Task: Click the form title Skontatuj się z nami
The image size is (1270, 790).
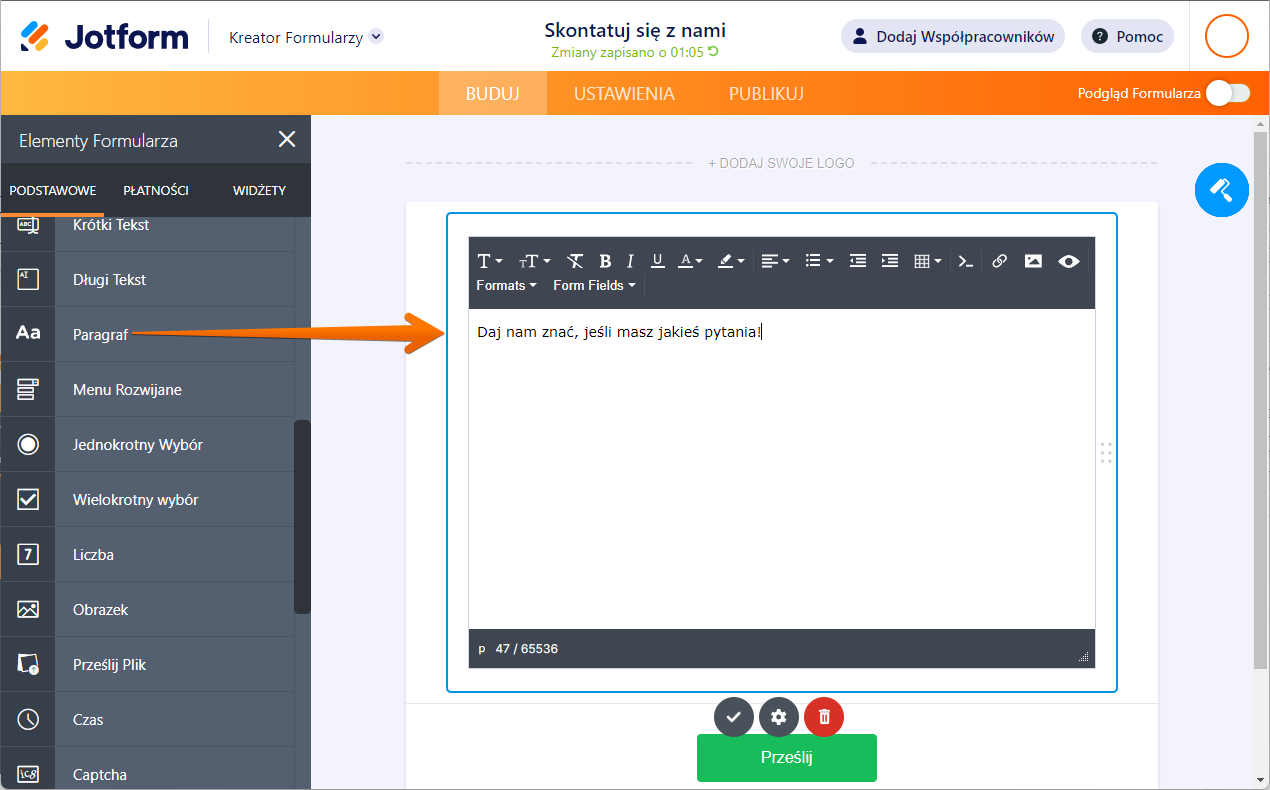Action: [x=635, y=30]
